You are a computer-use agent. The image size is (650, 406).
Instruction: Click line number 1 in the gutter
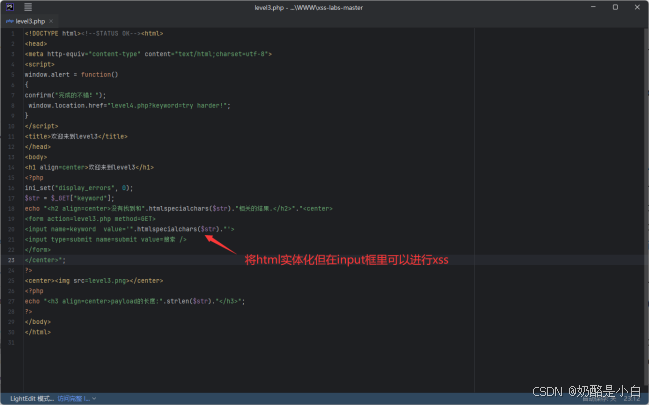pyautogui.click(x=13, y=34)
